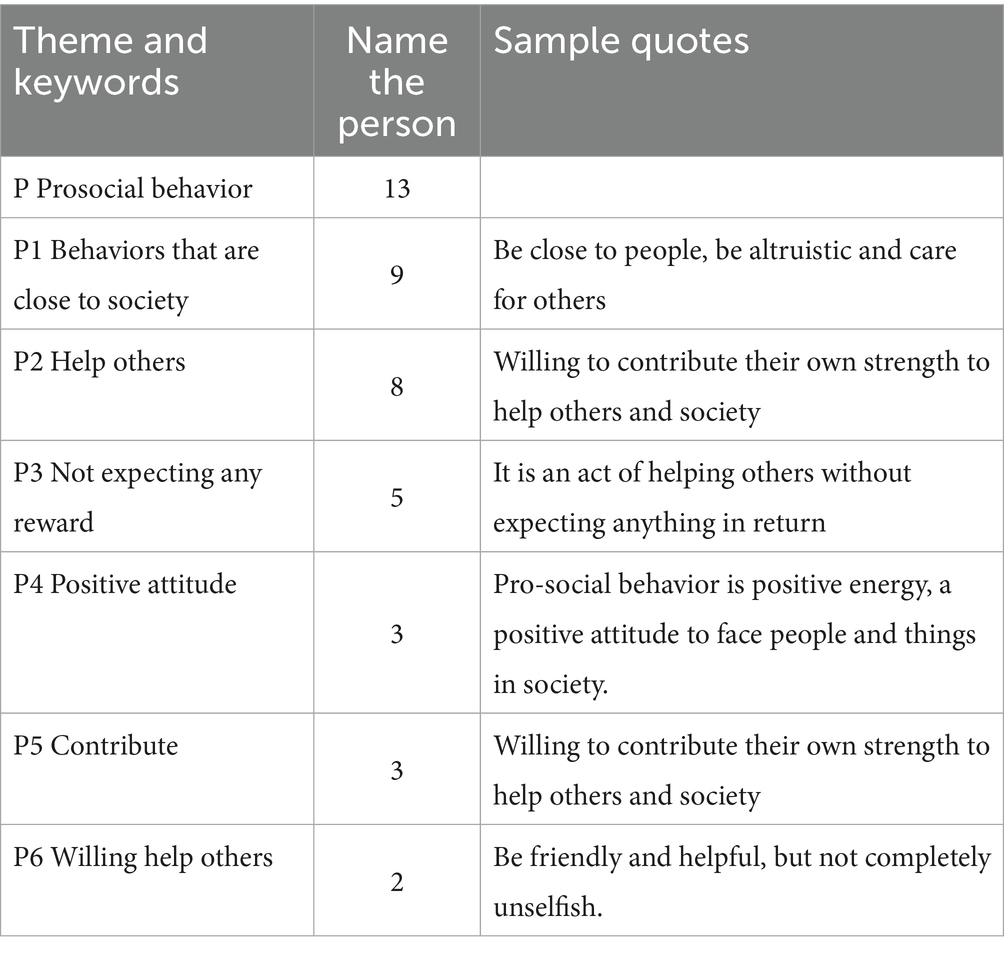Viewport: 1004px width, 954px height.
Task: Click quote 'Be friendly and helpful, but not'
Action: point(740,857)
